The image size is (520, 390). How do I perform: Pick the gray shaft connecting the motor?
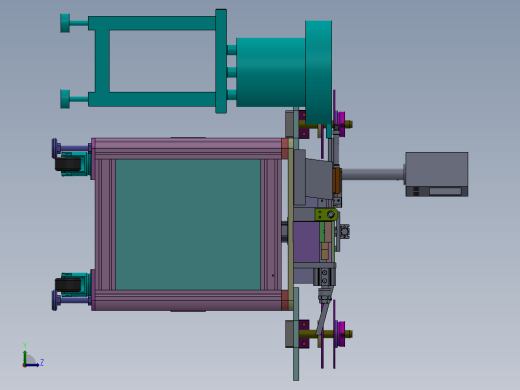click(x=373, y=174)
